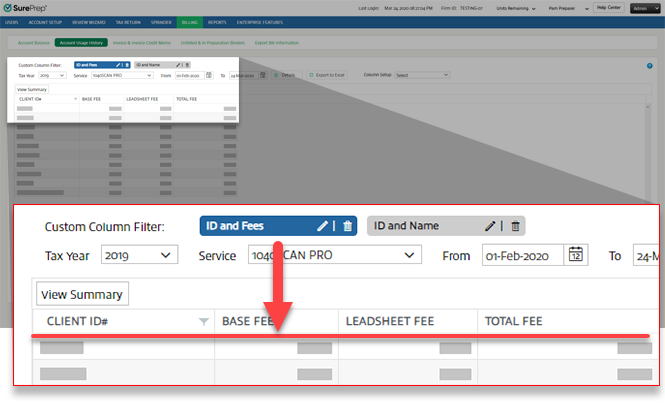Viewport: 665px width, 407px height.
Task: Click View Summary button in small view
Action: pos(32,89)
